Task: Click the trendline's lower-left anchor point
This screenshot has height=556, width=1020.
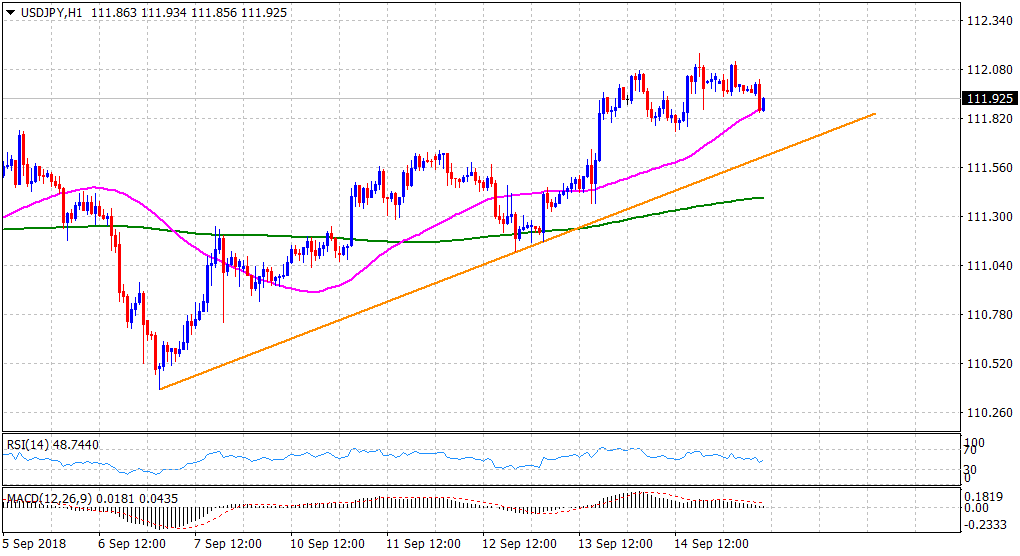Action: click(160, 388)
